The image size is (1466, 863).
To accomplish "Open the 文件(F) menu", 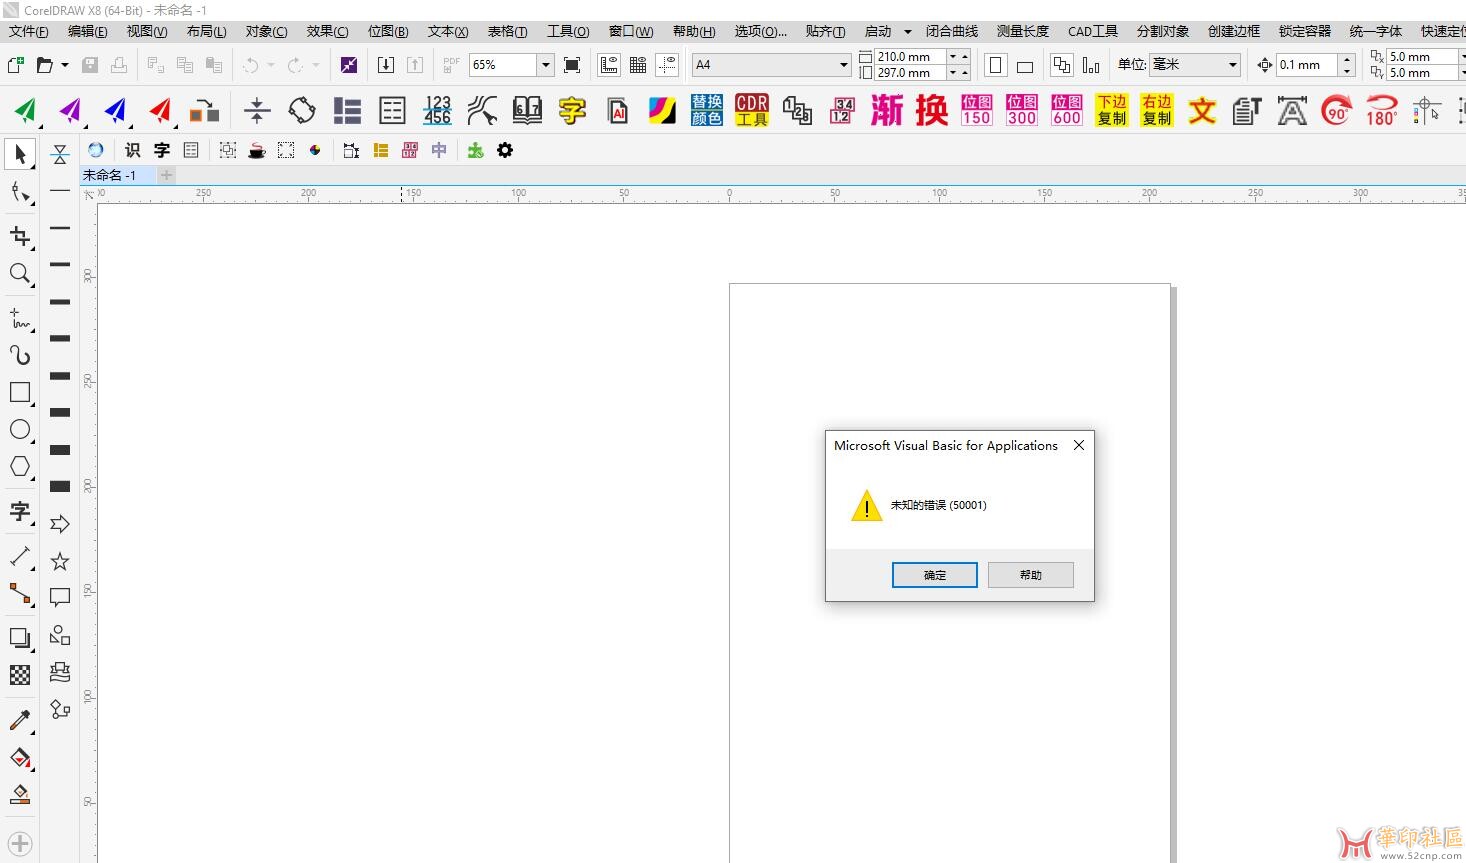I will tap(29, 32).
